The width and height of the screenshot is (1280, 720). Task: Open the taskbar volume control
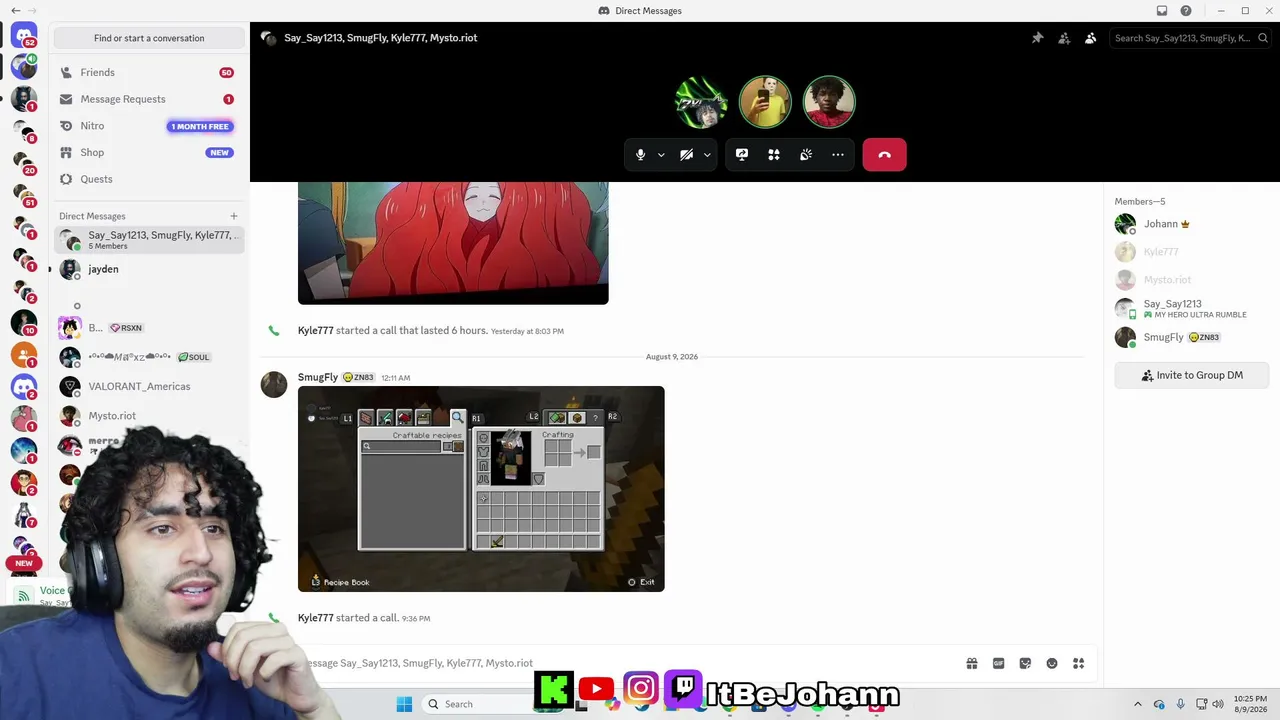1218,704
